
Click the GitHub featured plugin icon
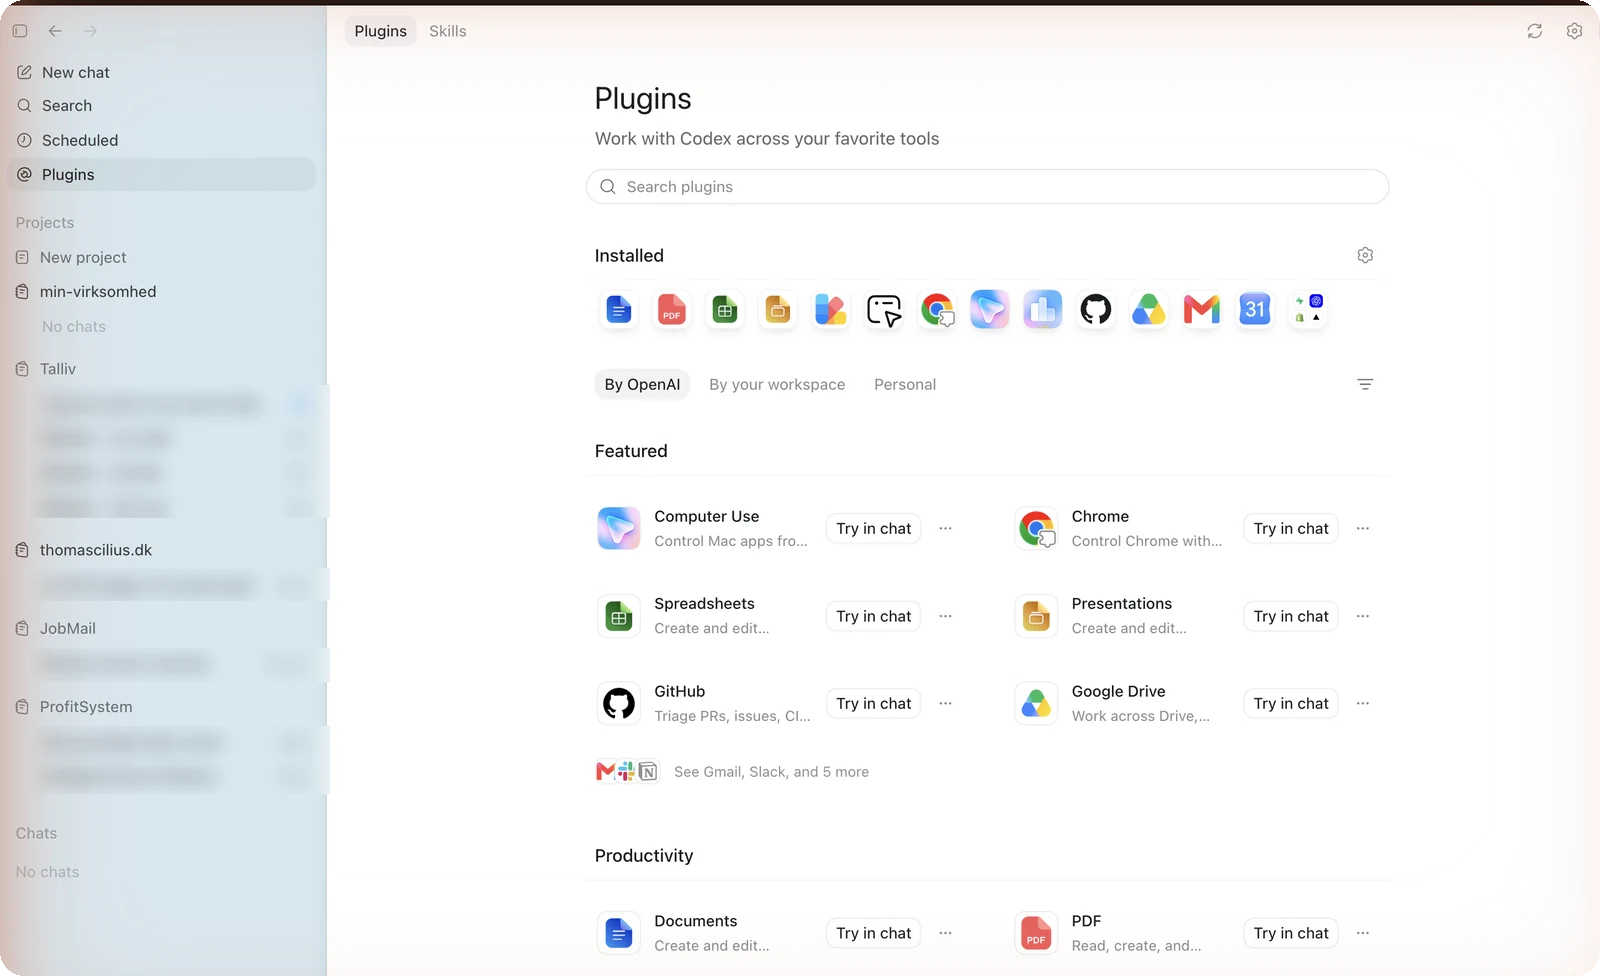[619, 703]
